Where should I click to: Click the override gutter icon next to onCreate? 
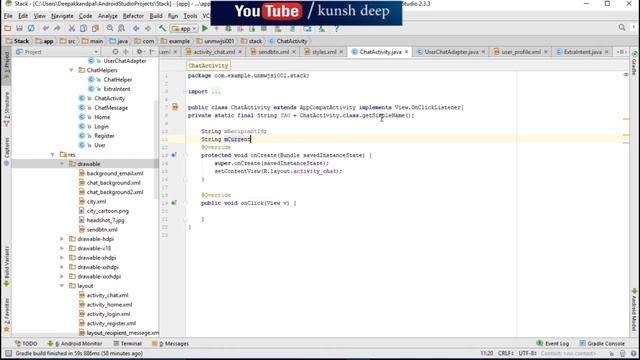click(174, 155)
